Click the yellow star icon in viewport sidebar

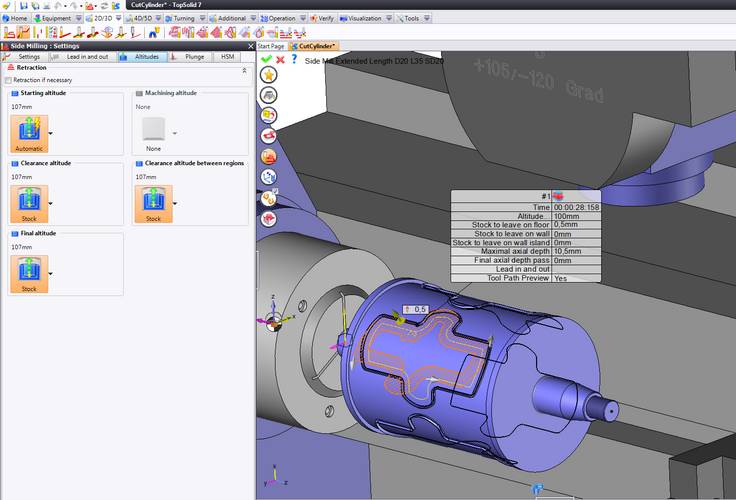(269, 75)
